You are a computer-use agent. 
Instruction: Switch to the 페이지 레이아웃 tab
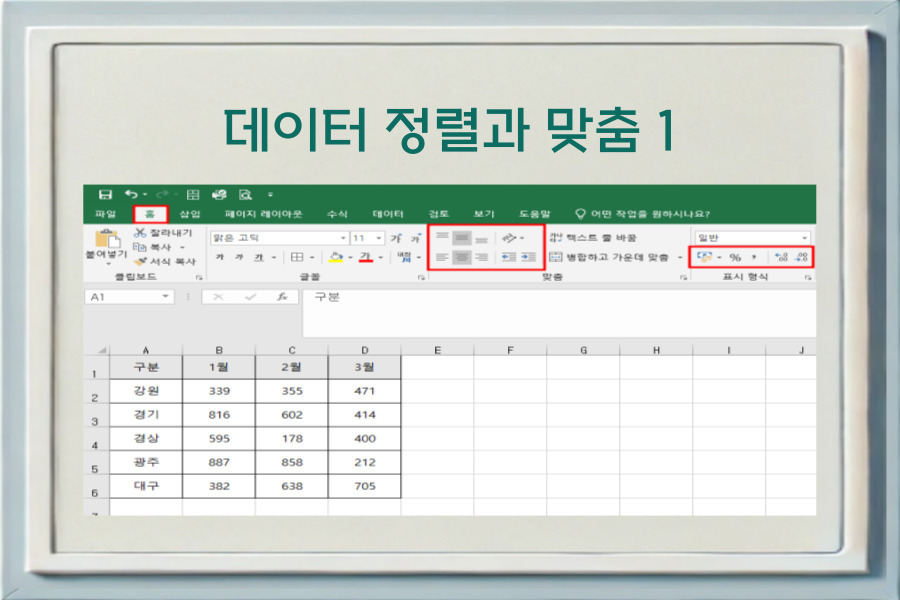pyautogui.click(x=263, y=214)
